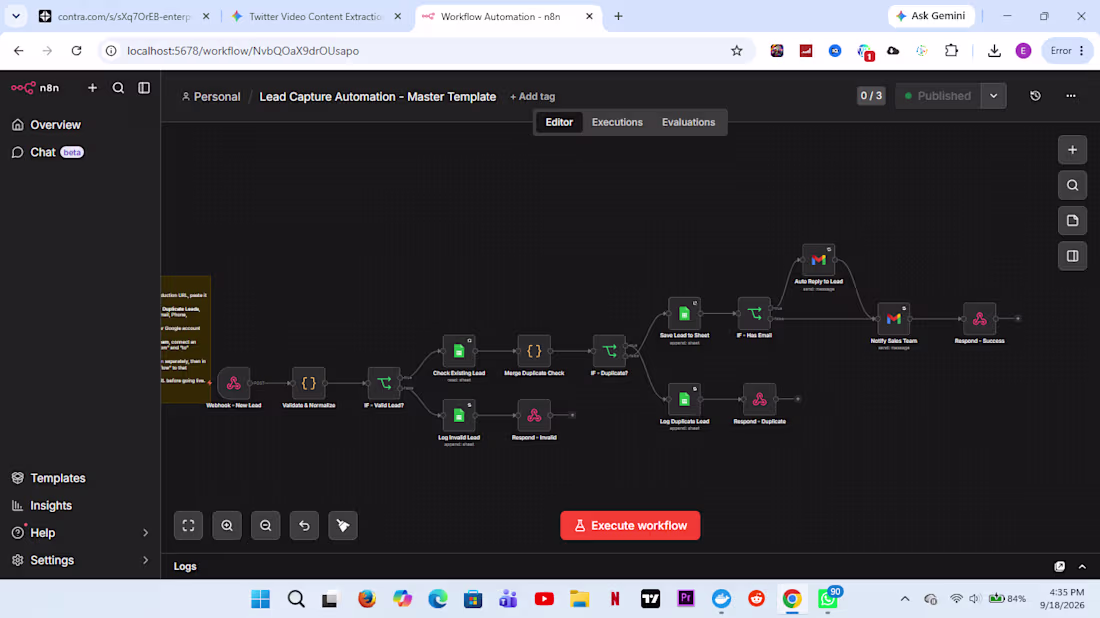Expand the Settings submenu
The image size is (1100, 618).
[x=145, y=560]
